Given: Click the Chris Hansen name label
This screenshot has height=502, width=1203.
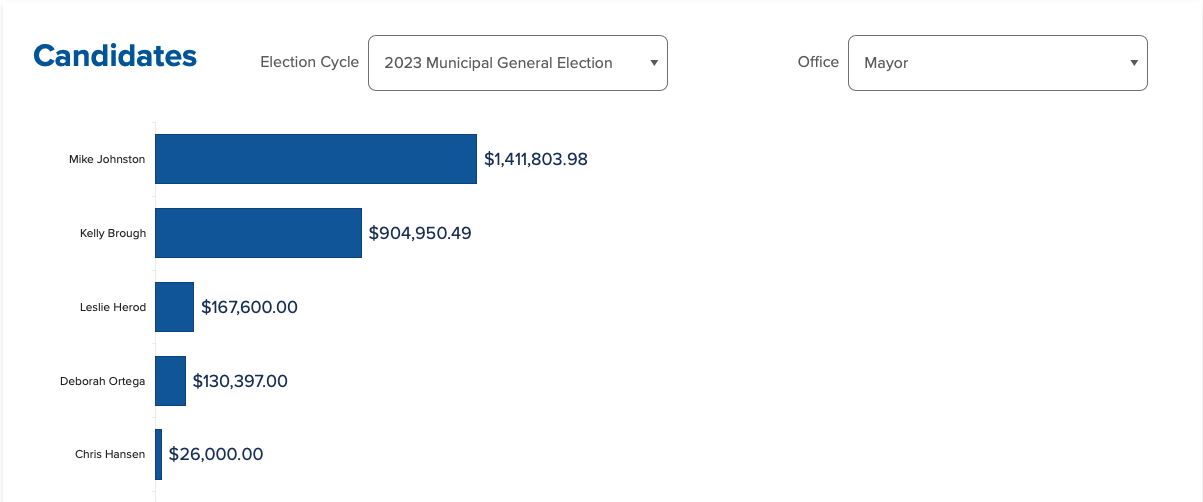Looking at the screenshot, I should coord(110,454).
